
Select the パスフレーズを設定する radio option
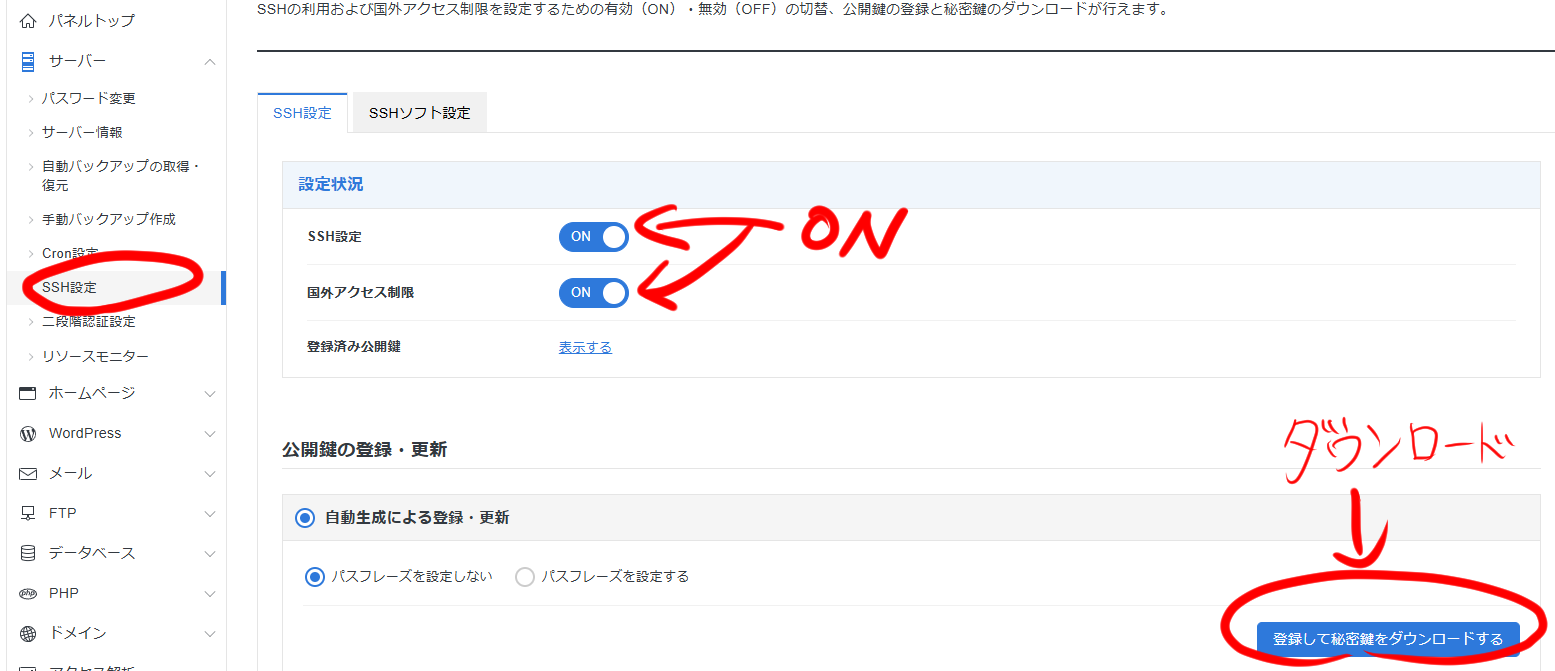[525, 577]
